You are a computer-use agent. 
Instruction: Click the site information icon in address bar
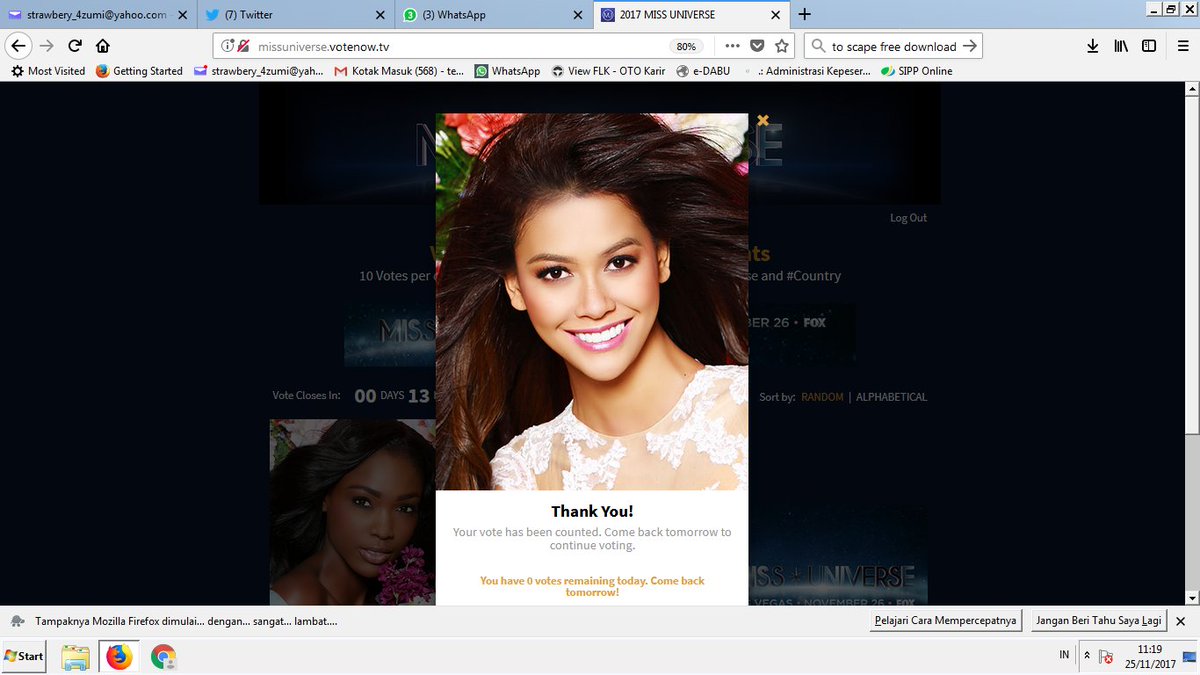(227, 46)
